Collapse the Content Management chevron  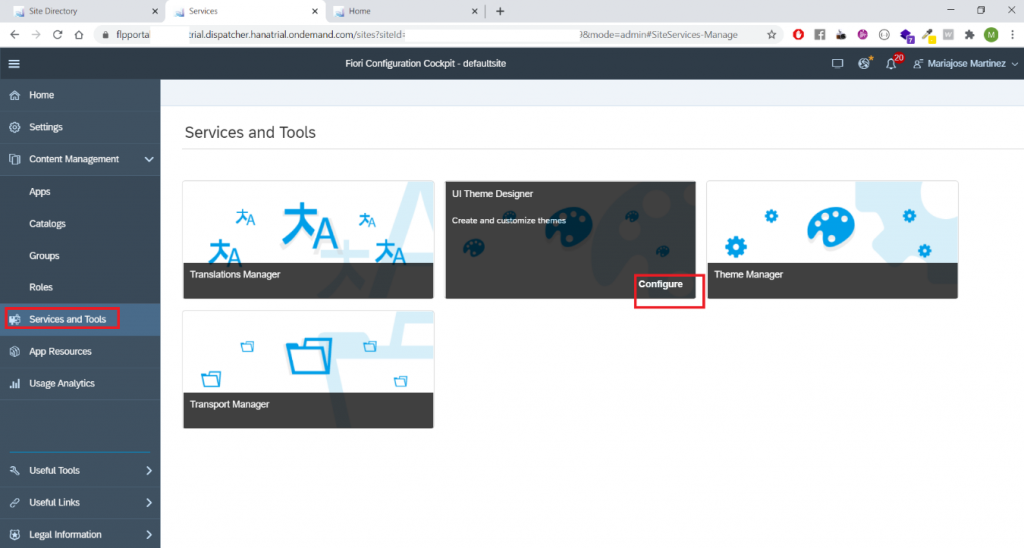point(149,159)
